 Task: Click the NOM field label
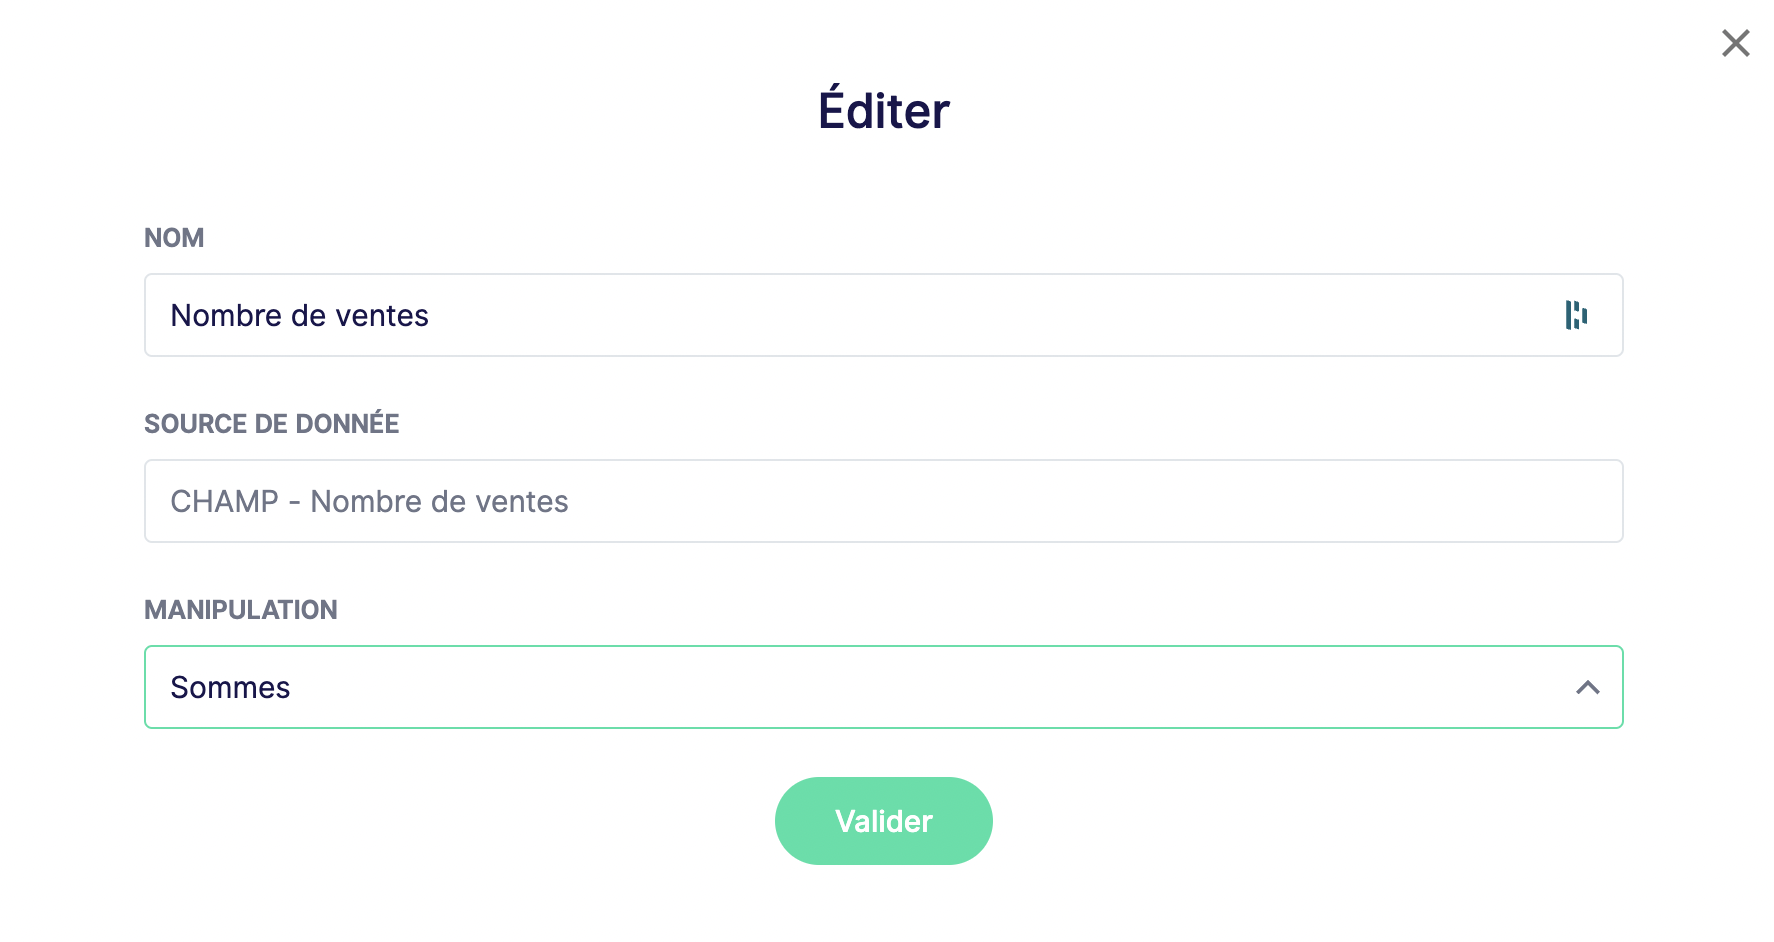pyautogui.click(x=174, y=238)
